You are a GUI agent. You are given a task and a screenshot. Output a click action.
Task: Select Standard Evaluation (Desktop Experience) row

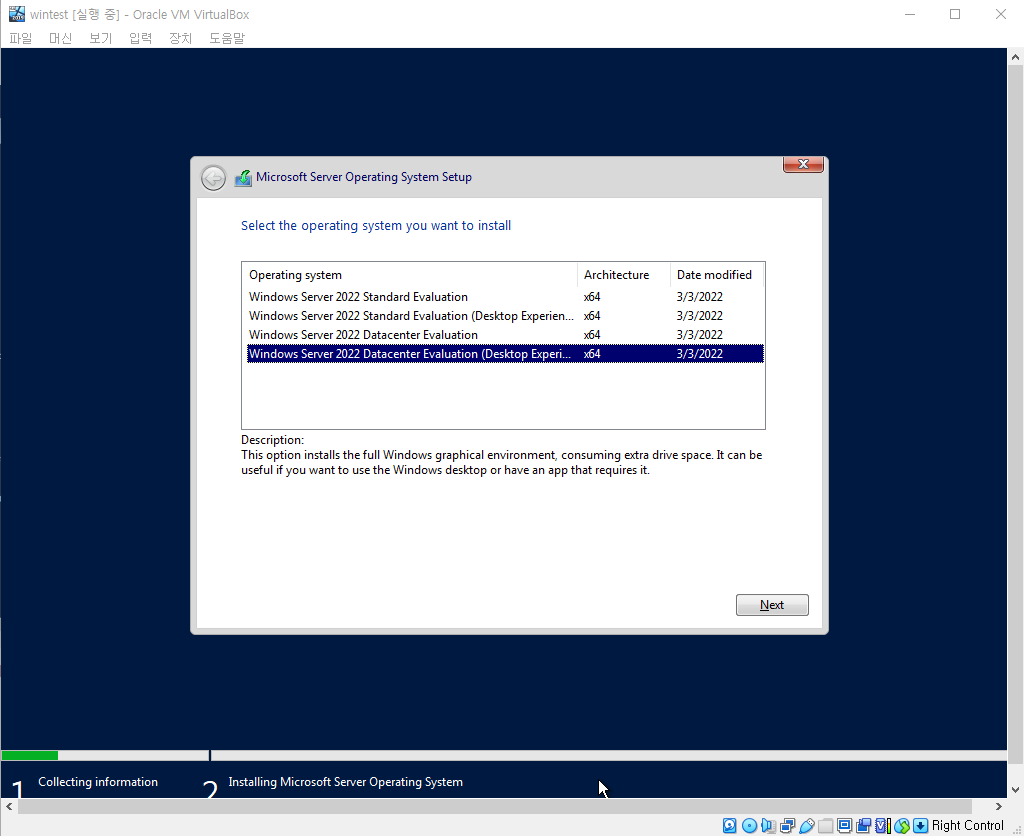(x=505, y=315)
